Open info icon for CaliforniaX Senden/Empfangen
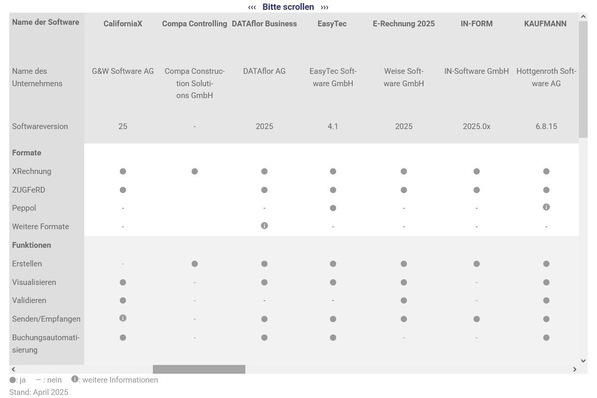Screen dimensions: 597x398 (123, 318)
